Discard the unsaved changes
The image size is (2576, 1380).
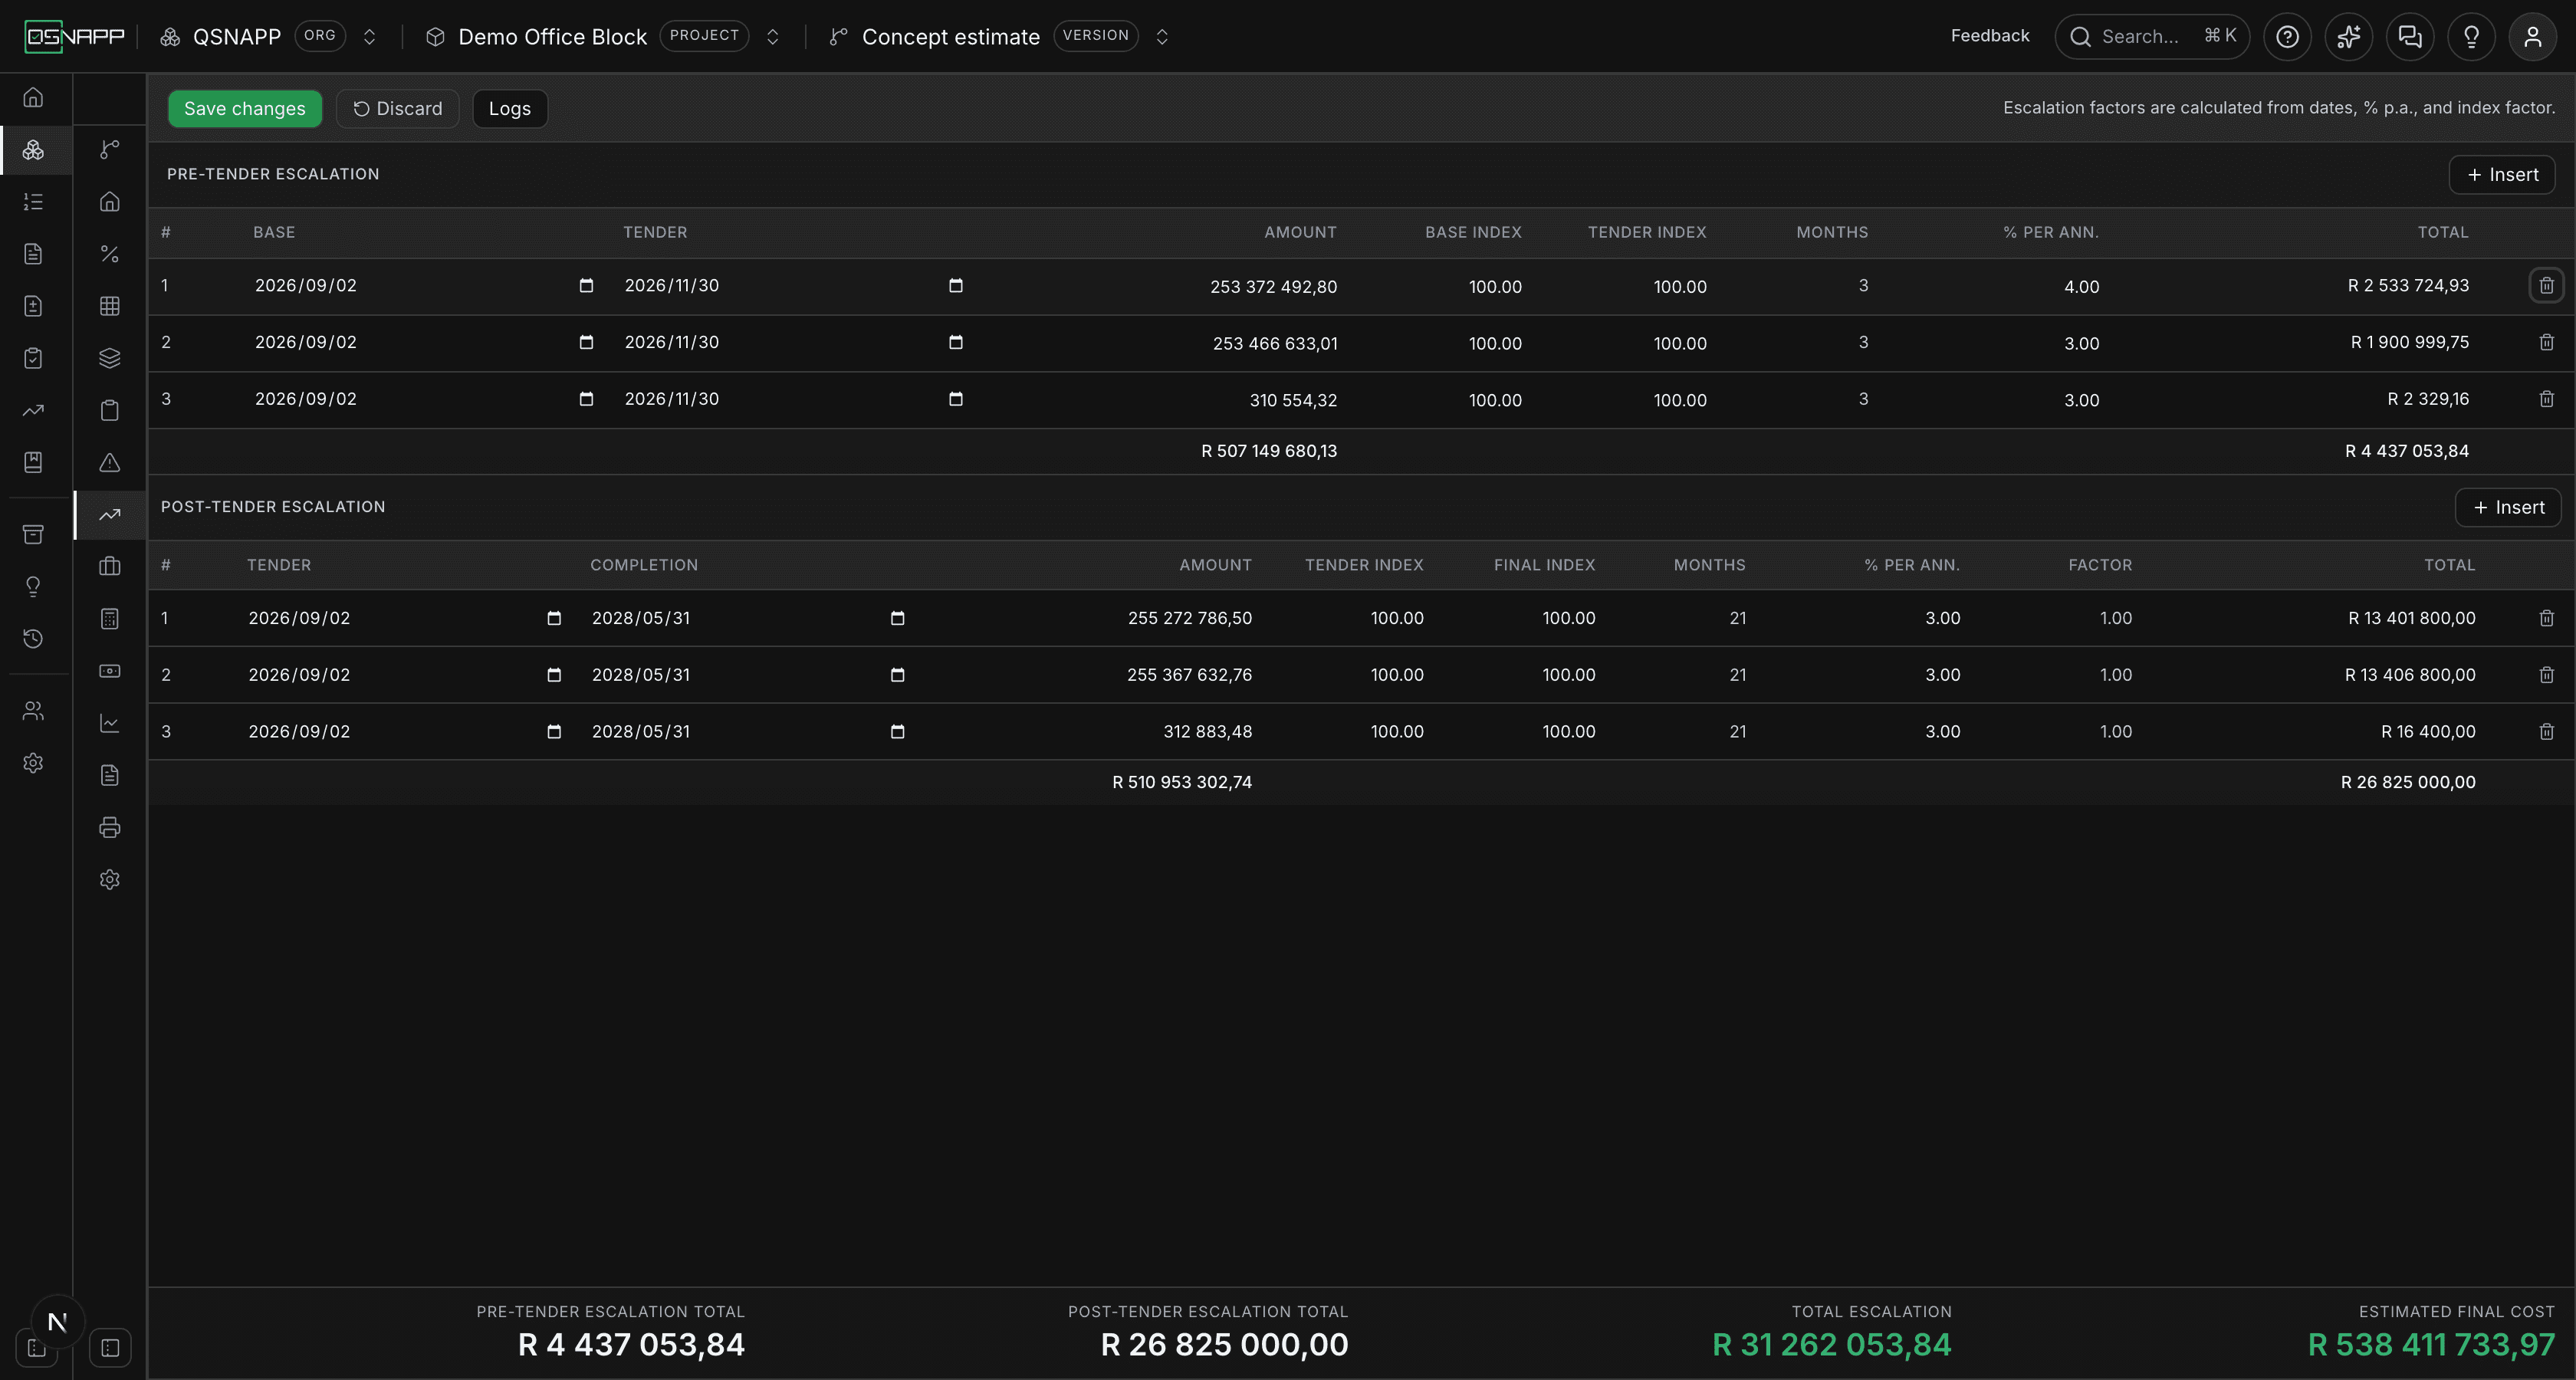[397, 108]
